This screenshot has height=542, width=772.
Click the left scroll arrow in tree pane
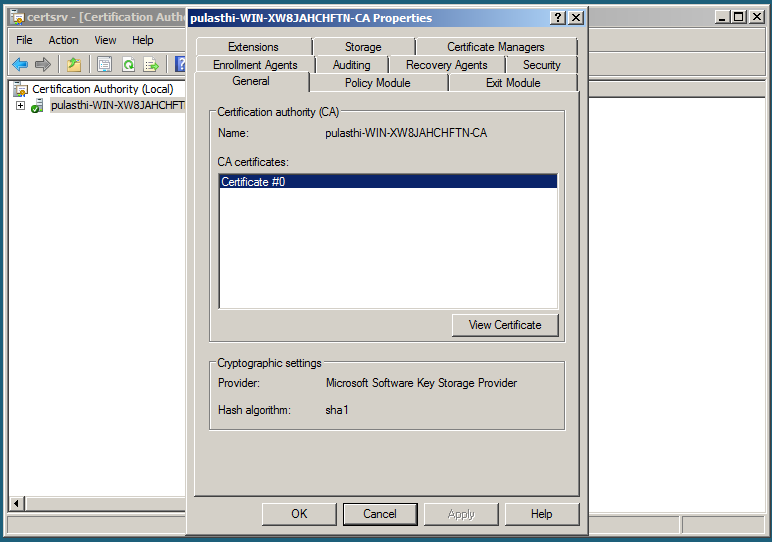tap(17, 503)
